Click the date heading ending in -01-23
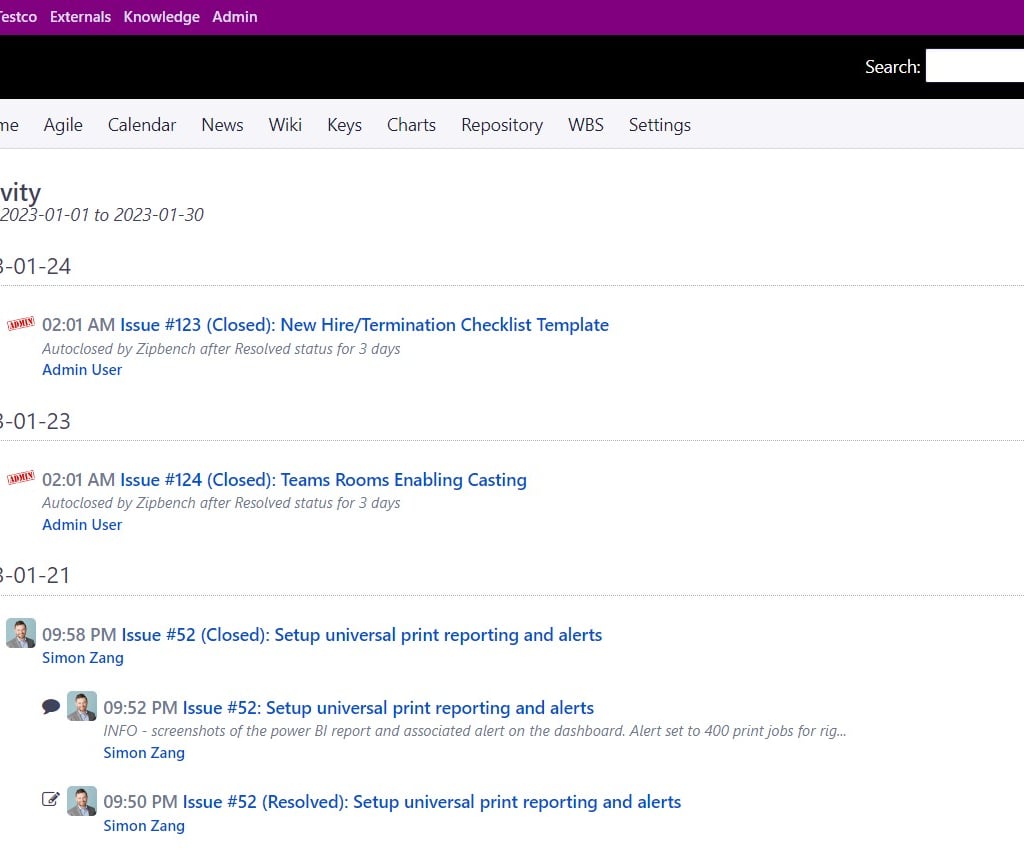 tap(35, 421)
